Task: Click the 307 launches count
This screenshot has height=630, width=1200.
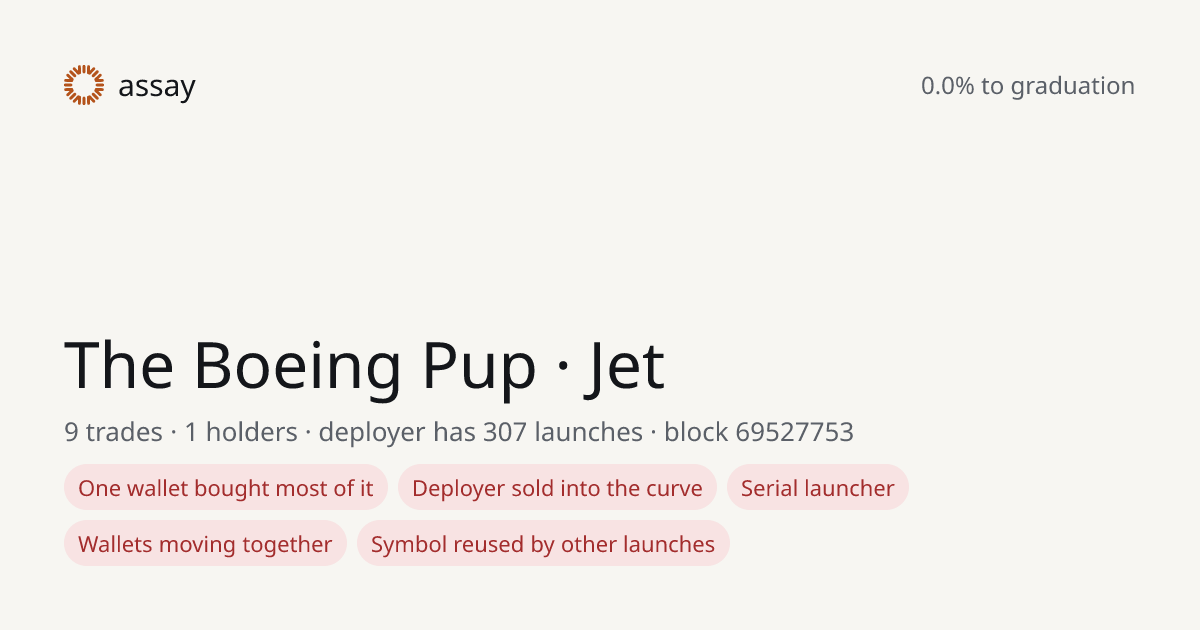Action: (x=562, y=432)
